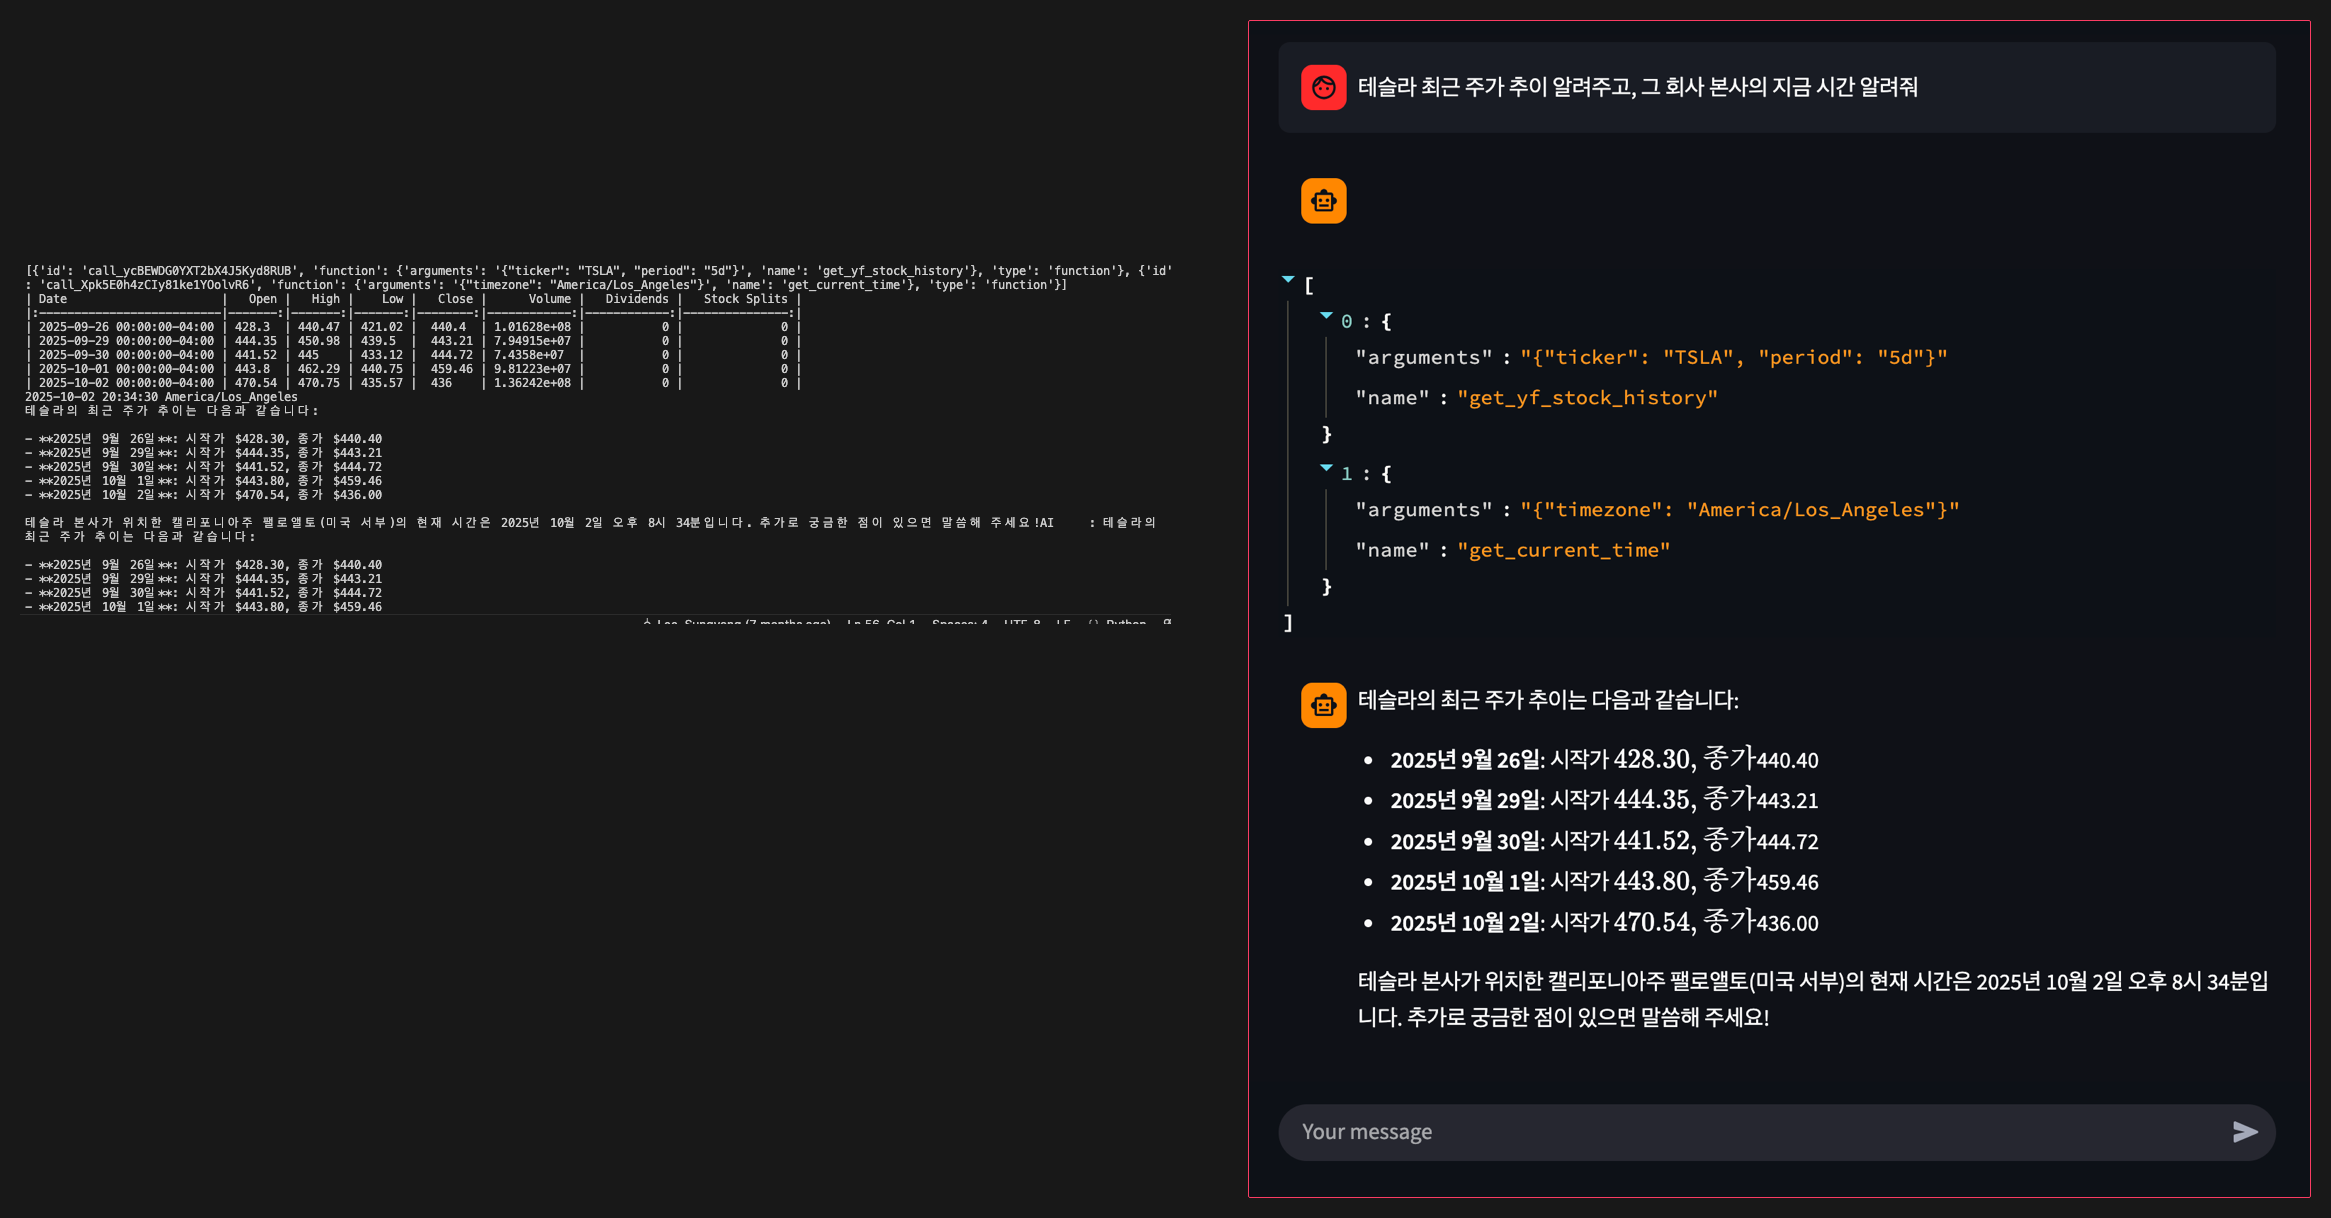Click Ln 56, Col 1 status item

point(880,622)
